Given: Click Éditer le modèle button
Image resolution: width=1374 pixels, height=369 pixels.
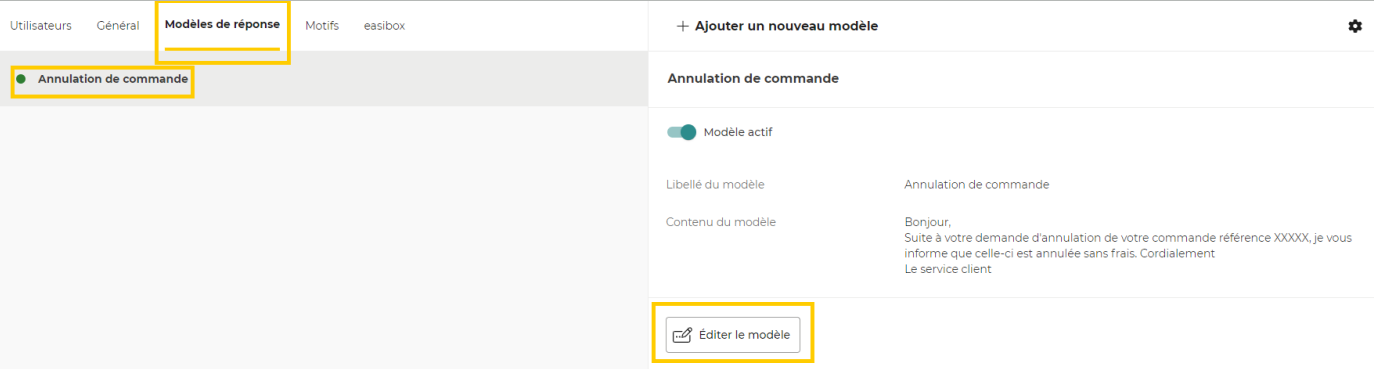Looking at the screenshot, I should click(x=733, y=335).
